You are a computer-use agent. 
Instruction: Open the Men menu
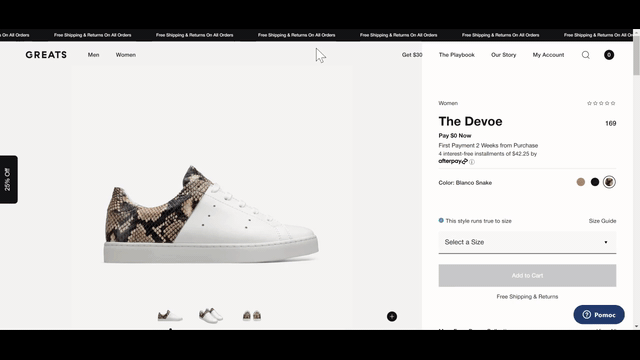click(x=93, y=55)
